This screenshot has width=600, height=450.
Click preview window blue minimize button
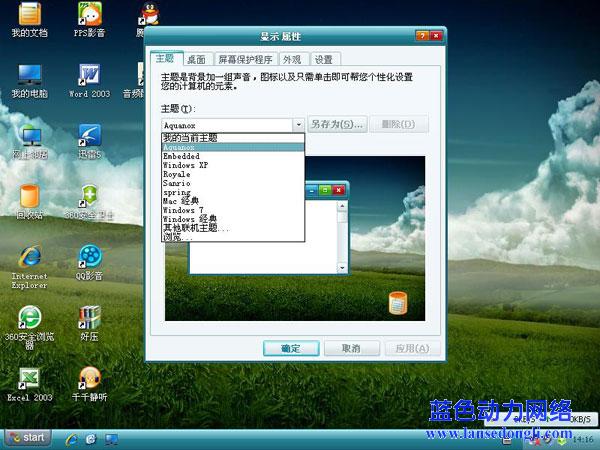click(311, 190)
